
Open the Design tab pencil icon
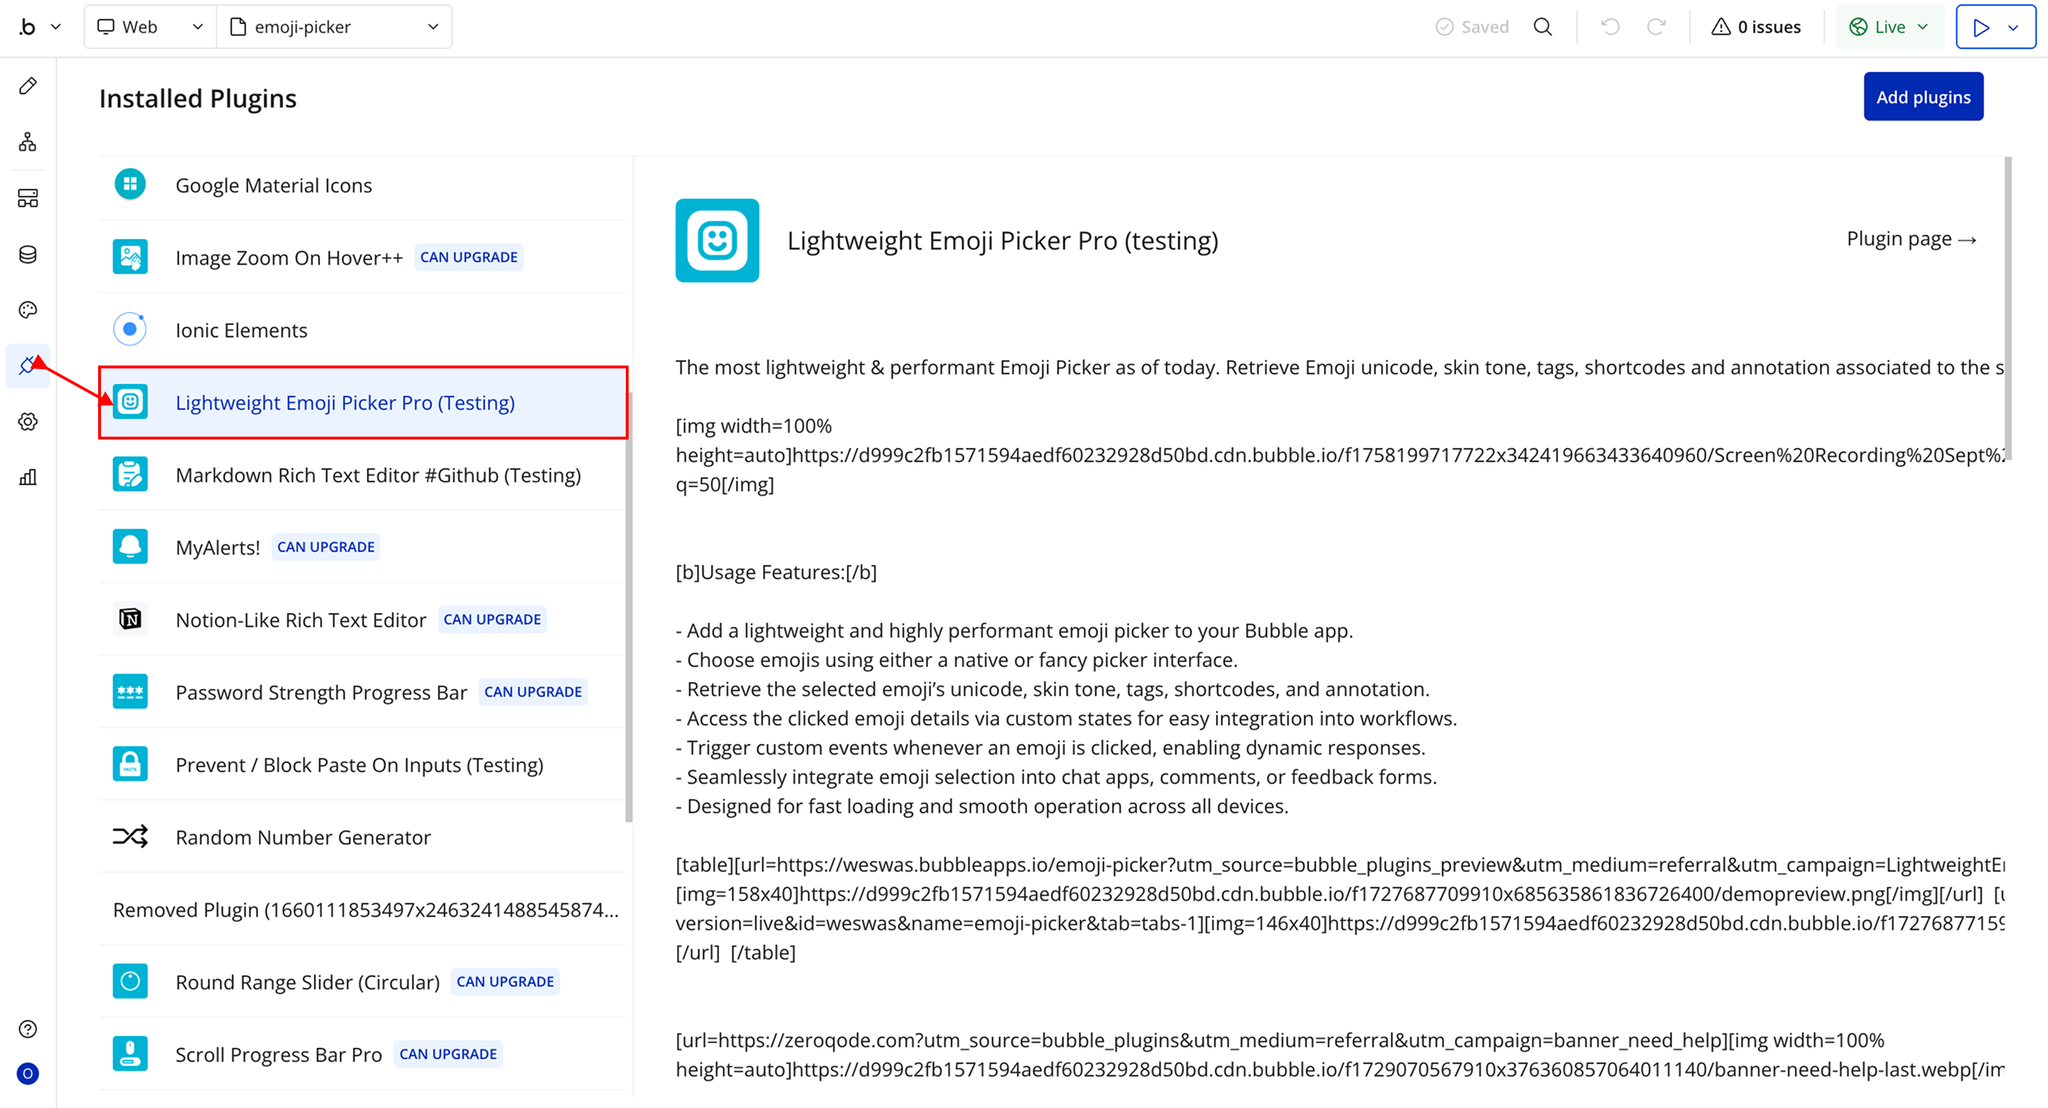coord(28,86)
